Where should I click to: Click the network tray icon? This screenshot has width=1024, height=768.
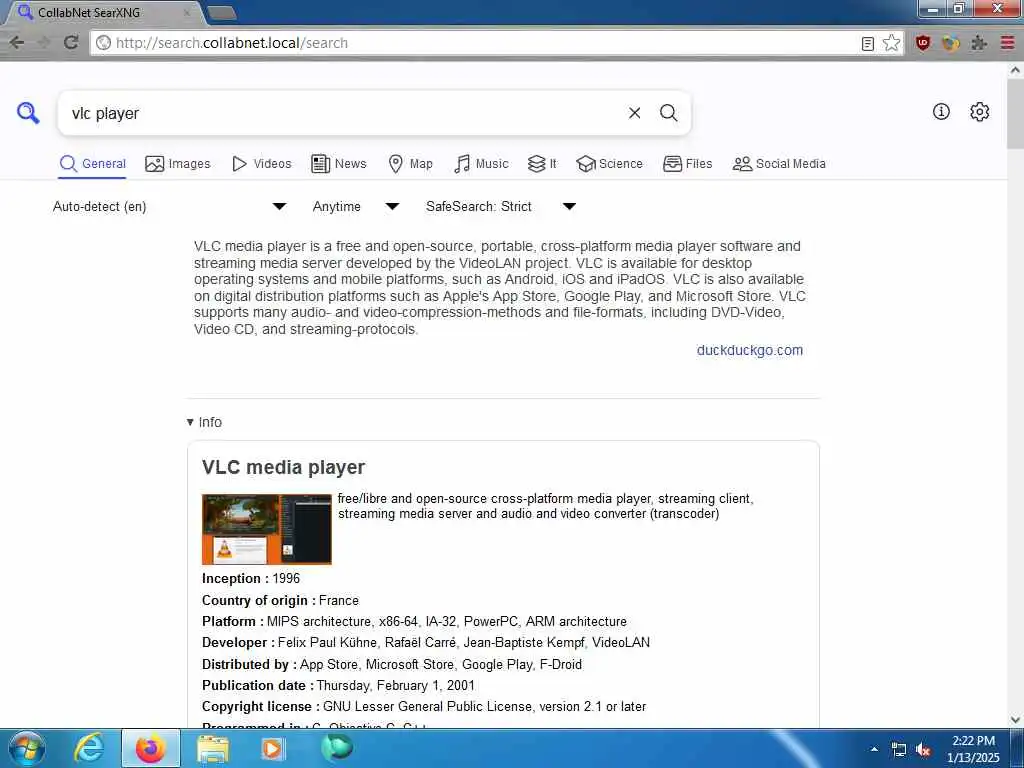899,750
